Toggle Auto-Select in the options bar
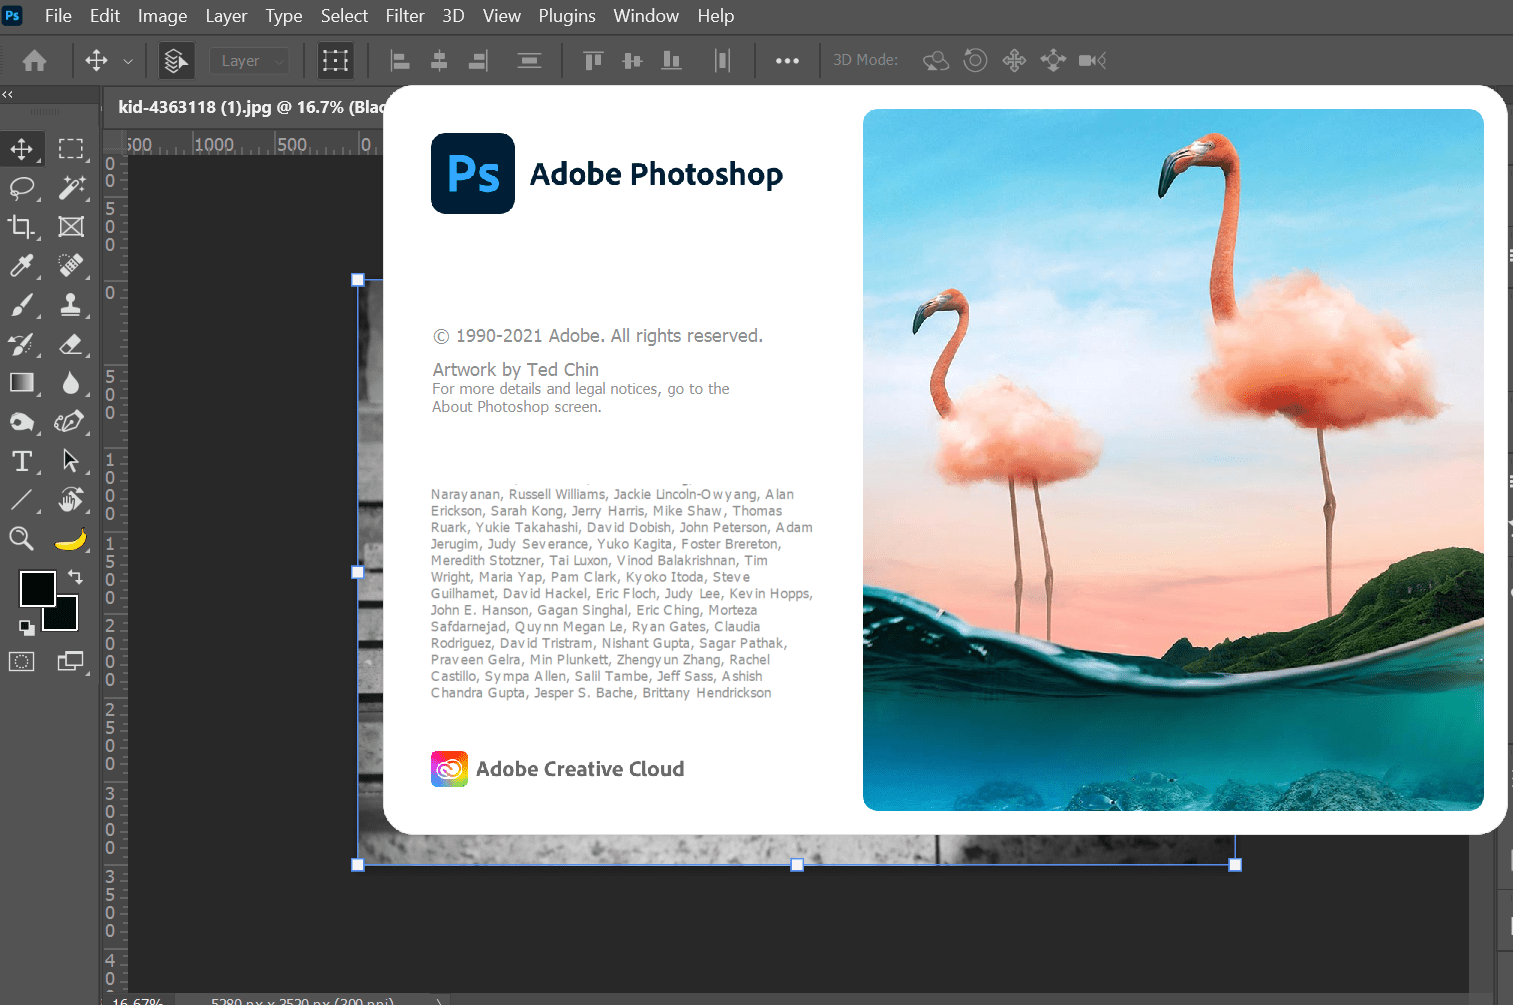 coord(176,61)
